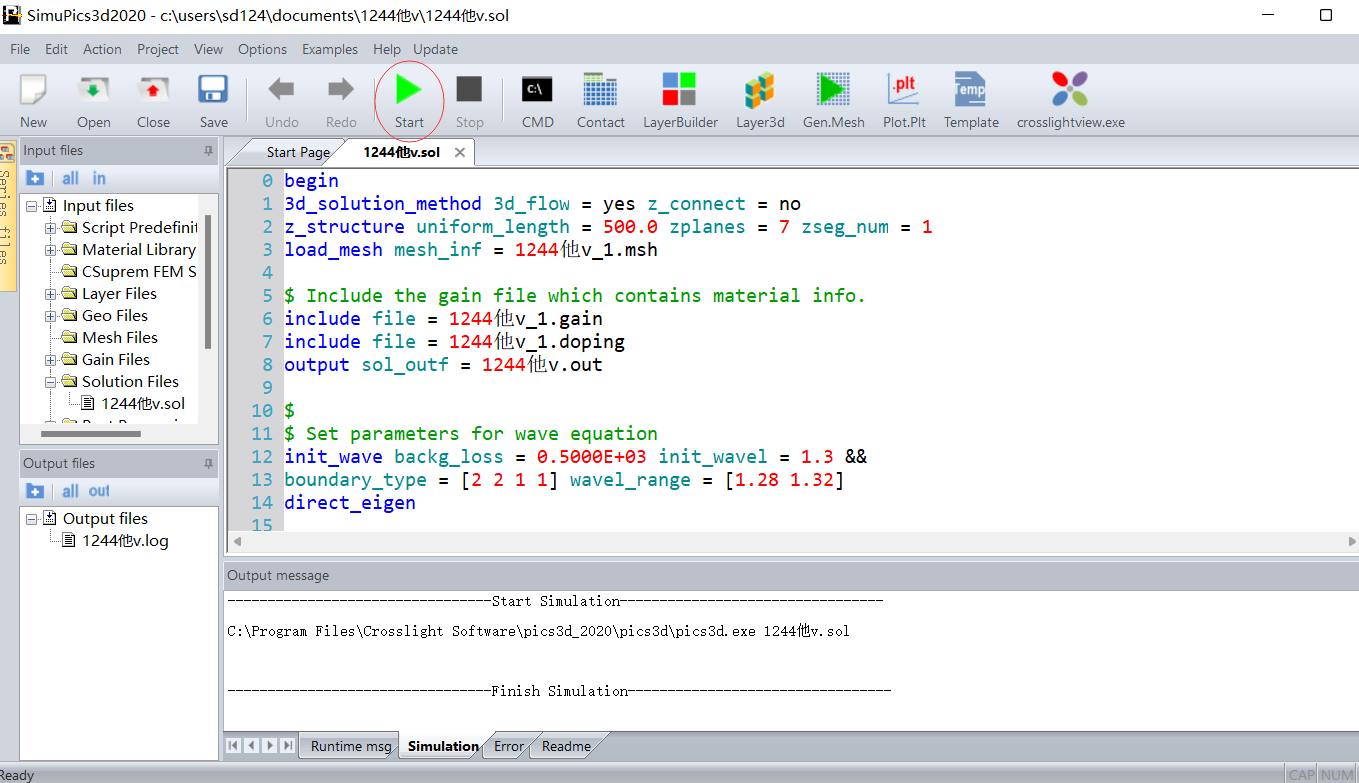Pin the Output files panel
1359x783 pixels.
[208, 464]
